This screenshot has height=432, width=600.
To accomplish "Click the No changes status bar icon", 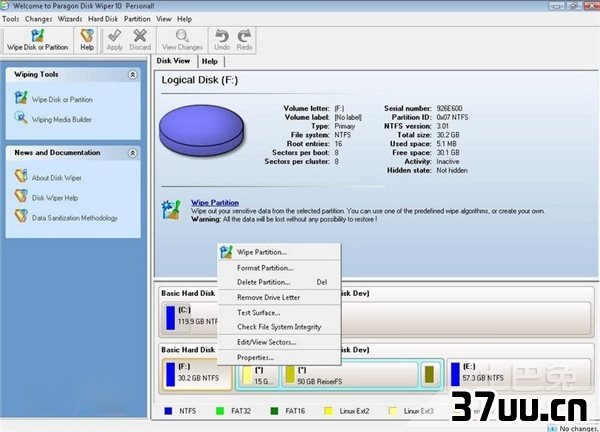I will 552,428.
